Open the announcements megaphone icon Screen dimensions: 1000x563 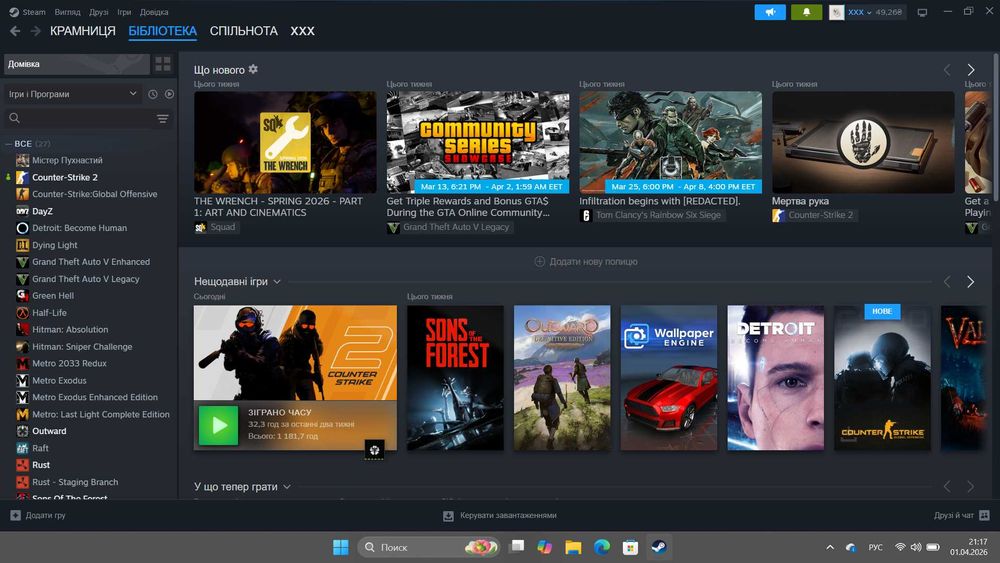(x=769, y=12)
